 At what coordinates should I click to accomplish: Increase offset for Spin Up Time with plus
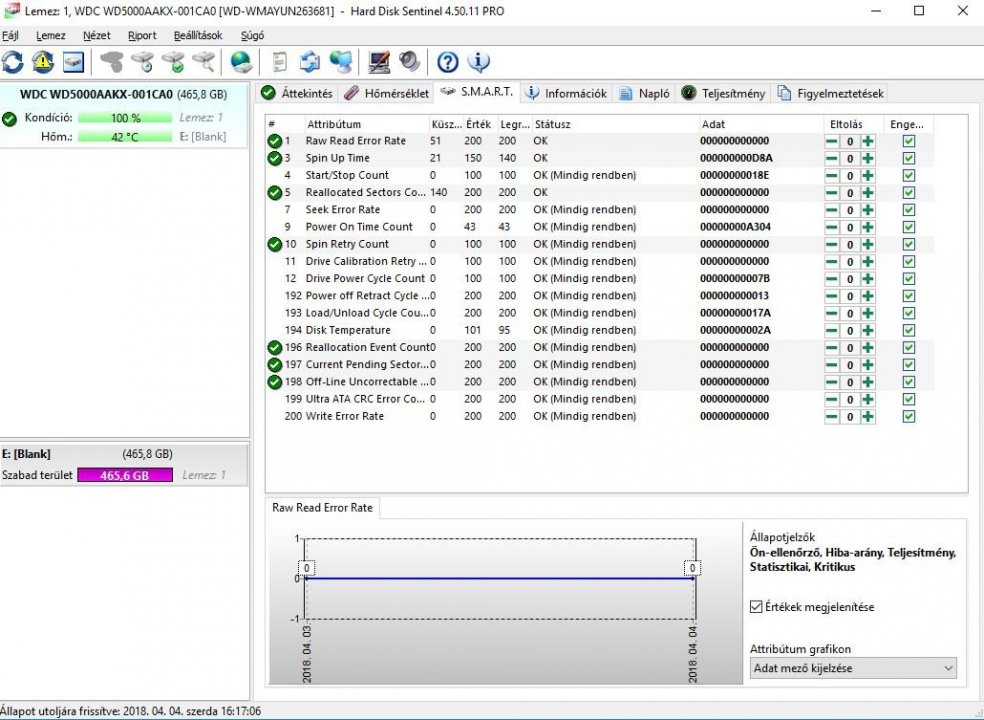pos(867,158)
